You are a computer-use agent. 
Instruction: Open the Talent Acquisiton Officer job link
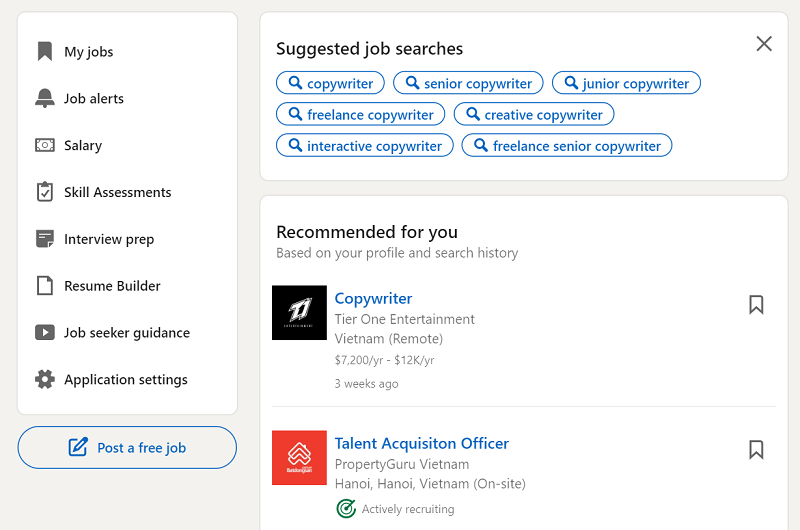[421, 443]
